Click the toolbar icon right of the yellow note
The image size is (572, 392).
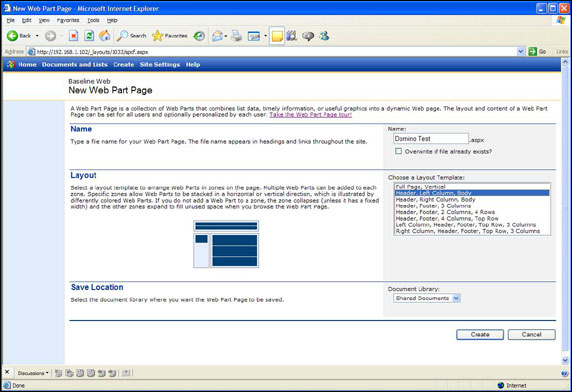coord(292,36)
